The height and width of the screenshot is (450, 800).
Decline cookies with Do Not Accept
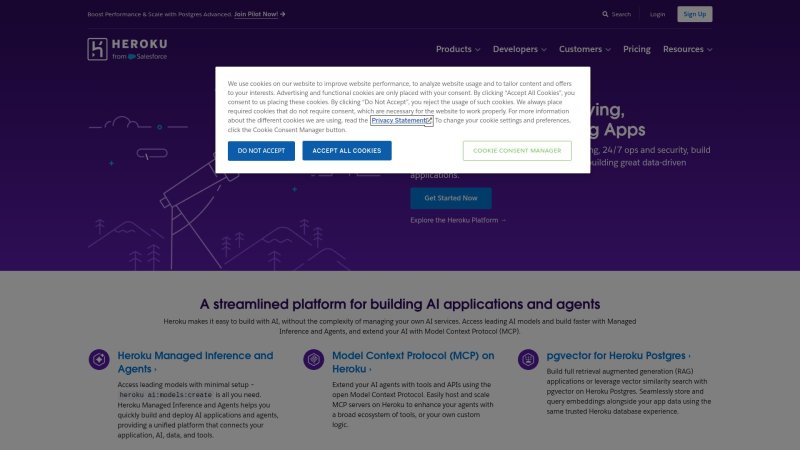tap(261, 151)
